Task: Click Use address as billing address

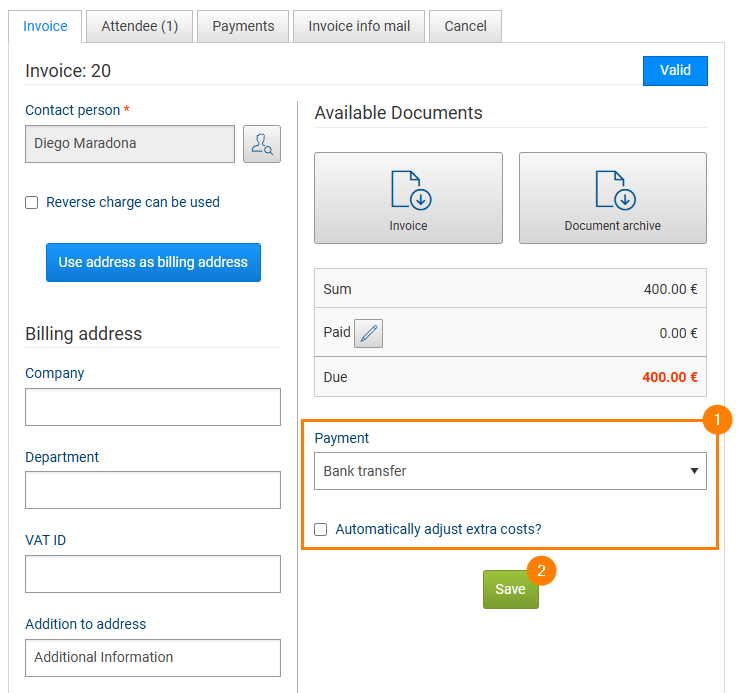Action: (x=153, y=262)
